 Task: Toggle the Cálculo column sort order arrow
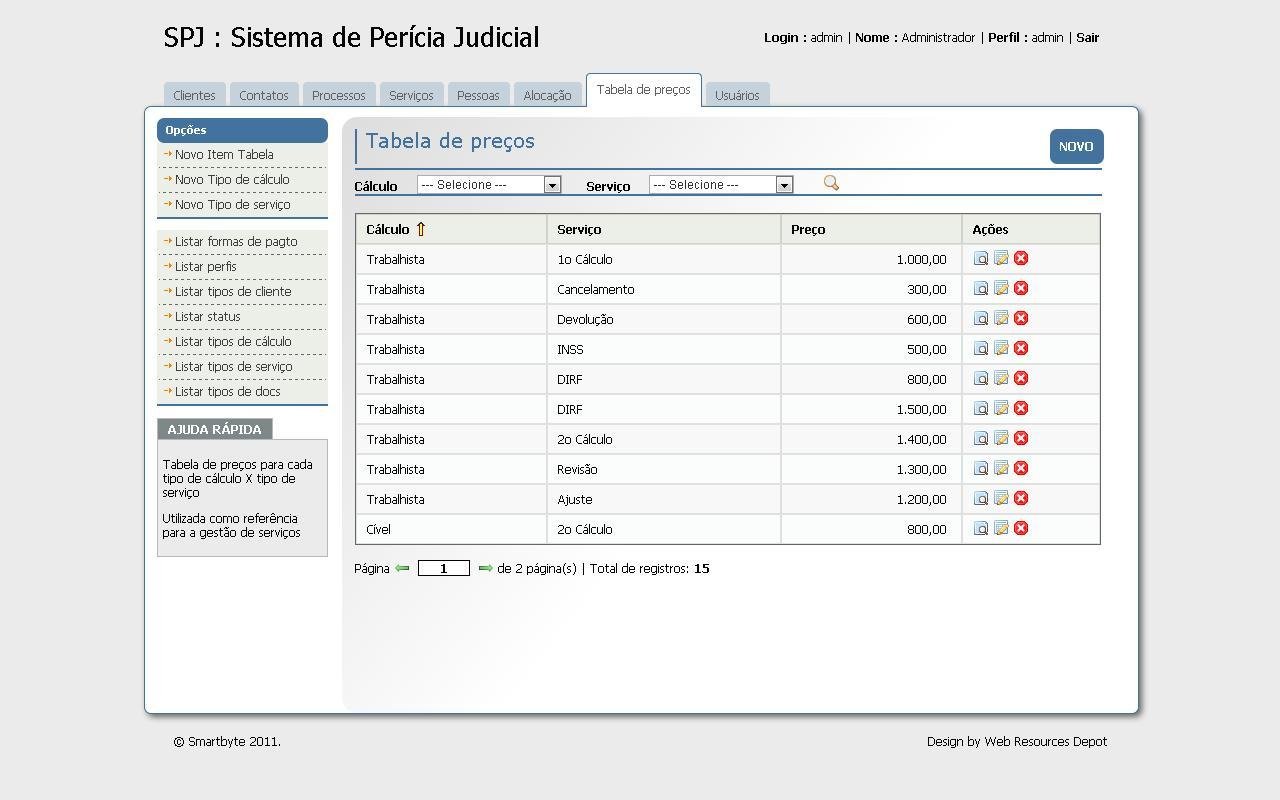click(420, 229)
